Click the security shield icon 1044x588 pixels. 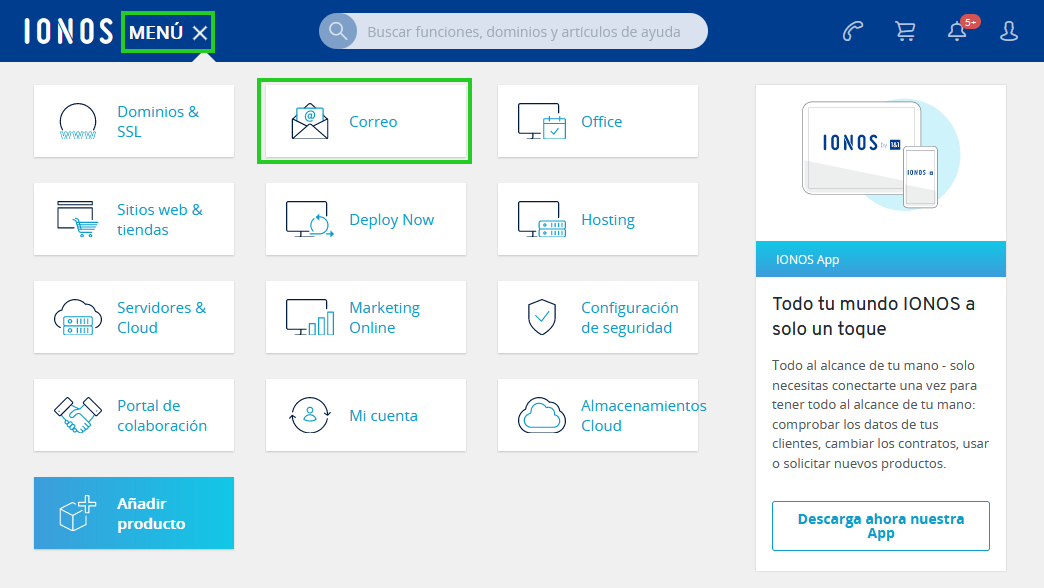[x=542, y=317]
